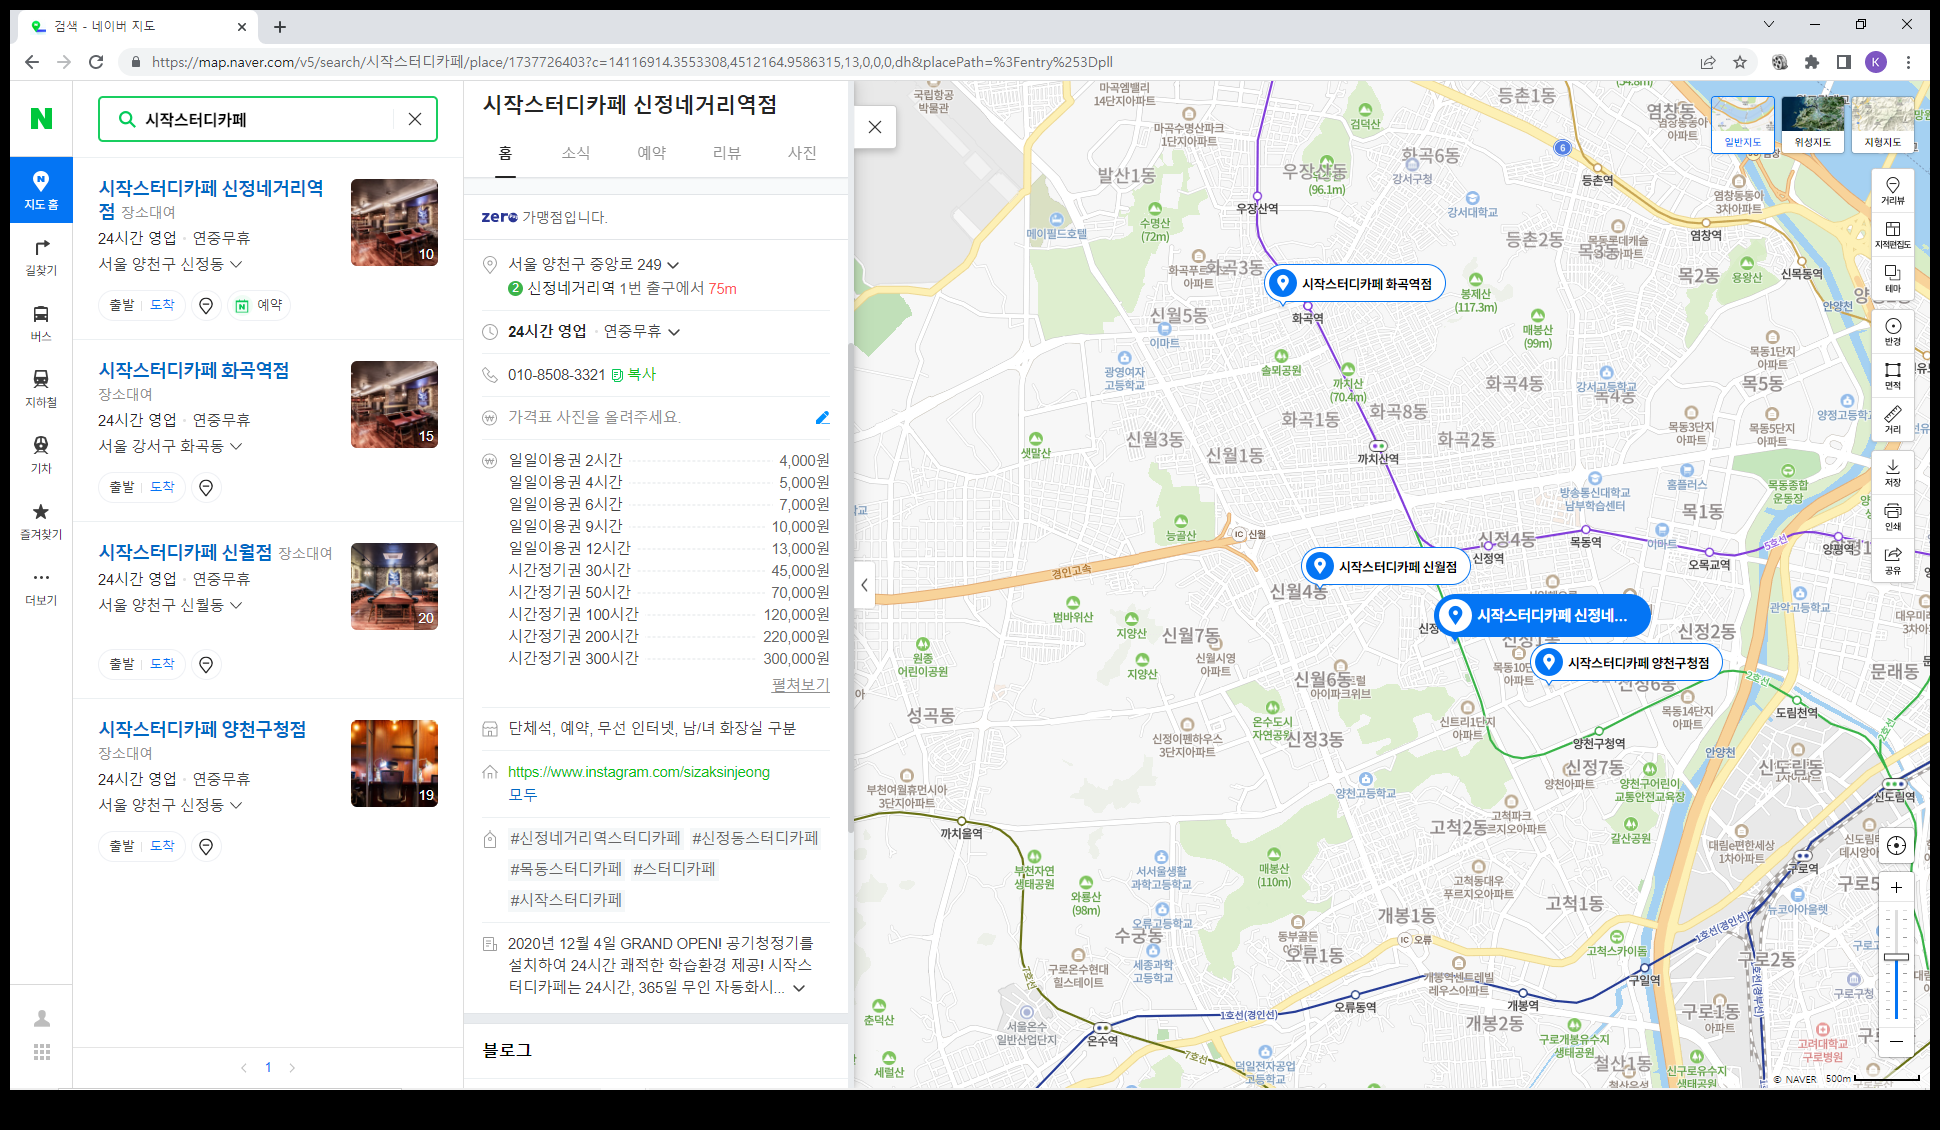1940x1130 pixels.
Task: Click the Naver N logo
Action: (41, 119)
